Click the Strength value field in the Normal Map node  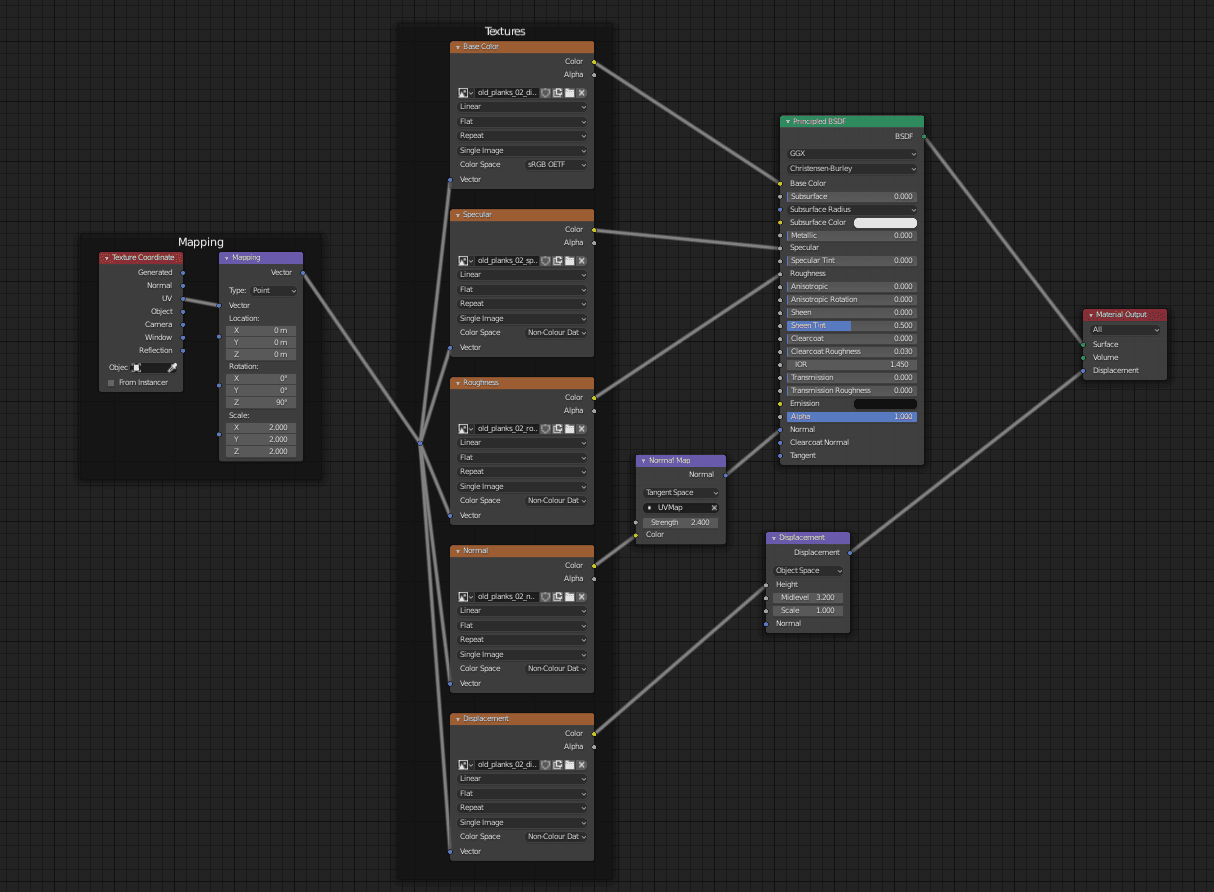[x=681, y=522]
